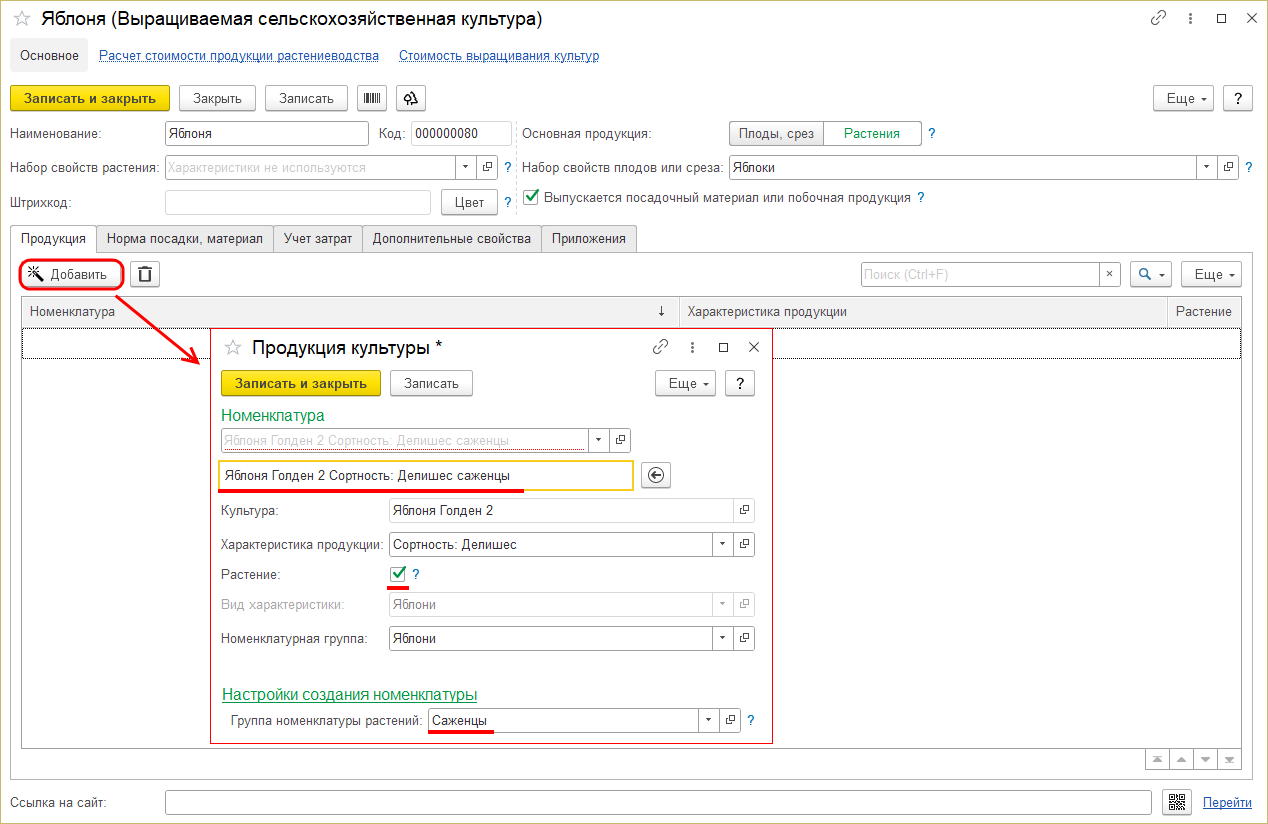Delete row using trash icon
The image size is (1268, 824).
tap(145, 274)
